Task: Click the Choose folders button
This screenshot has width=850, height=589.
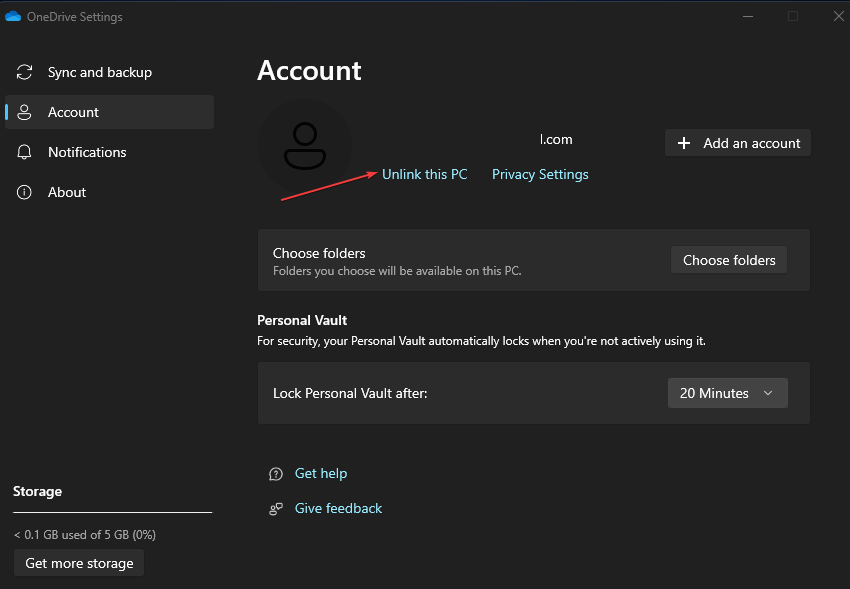Action: coord(729,260)
